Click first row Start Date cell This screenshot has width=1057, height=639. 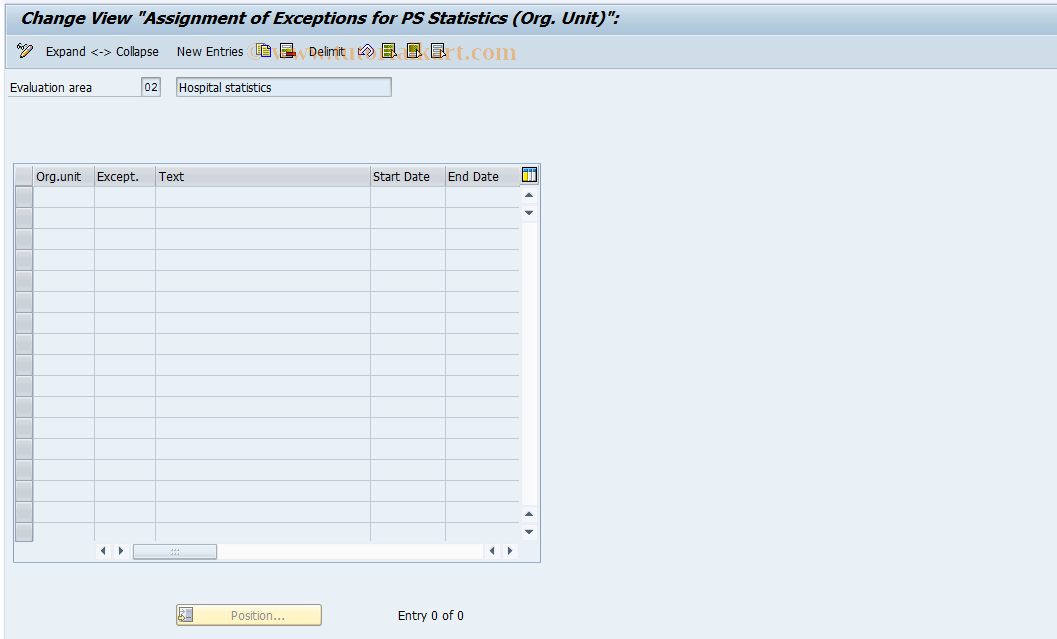tap(408, 197)
